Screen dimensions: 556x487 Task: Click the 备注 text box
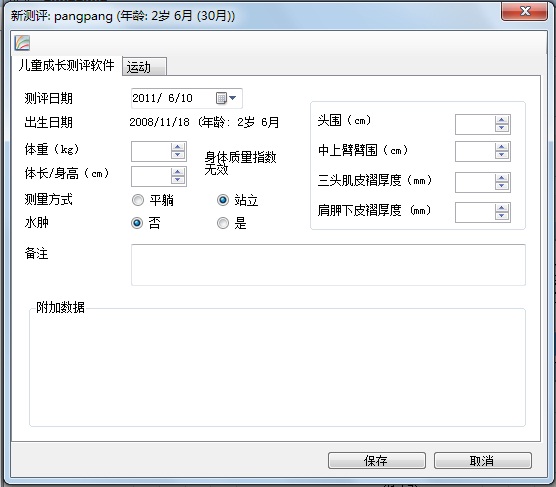328,265
